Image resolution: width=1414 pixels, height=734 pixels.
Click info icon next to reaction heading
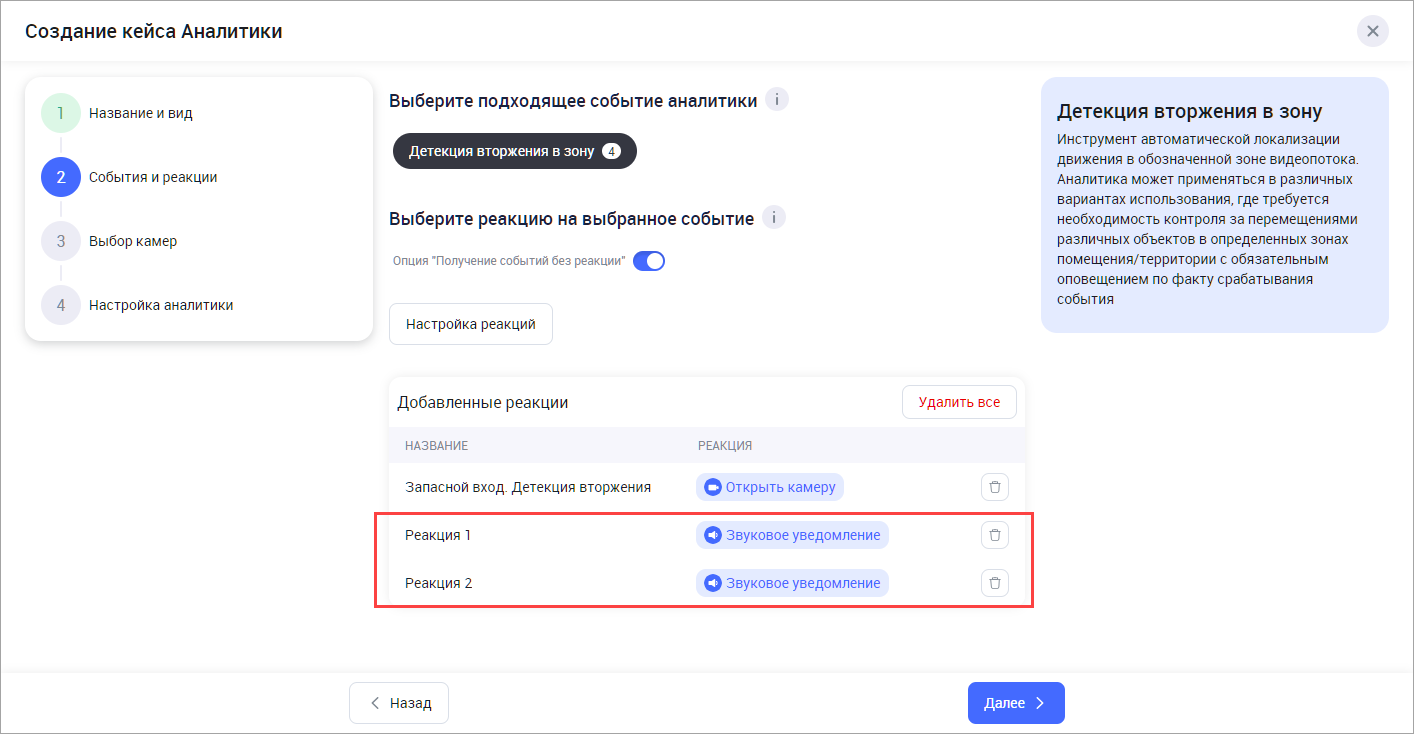[x=774, y=218]
